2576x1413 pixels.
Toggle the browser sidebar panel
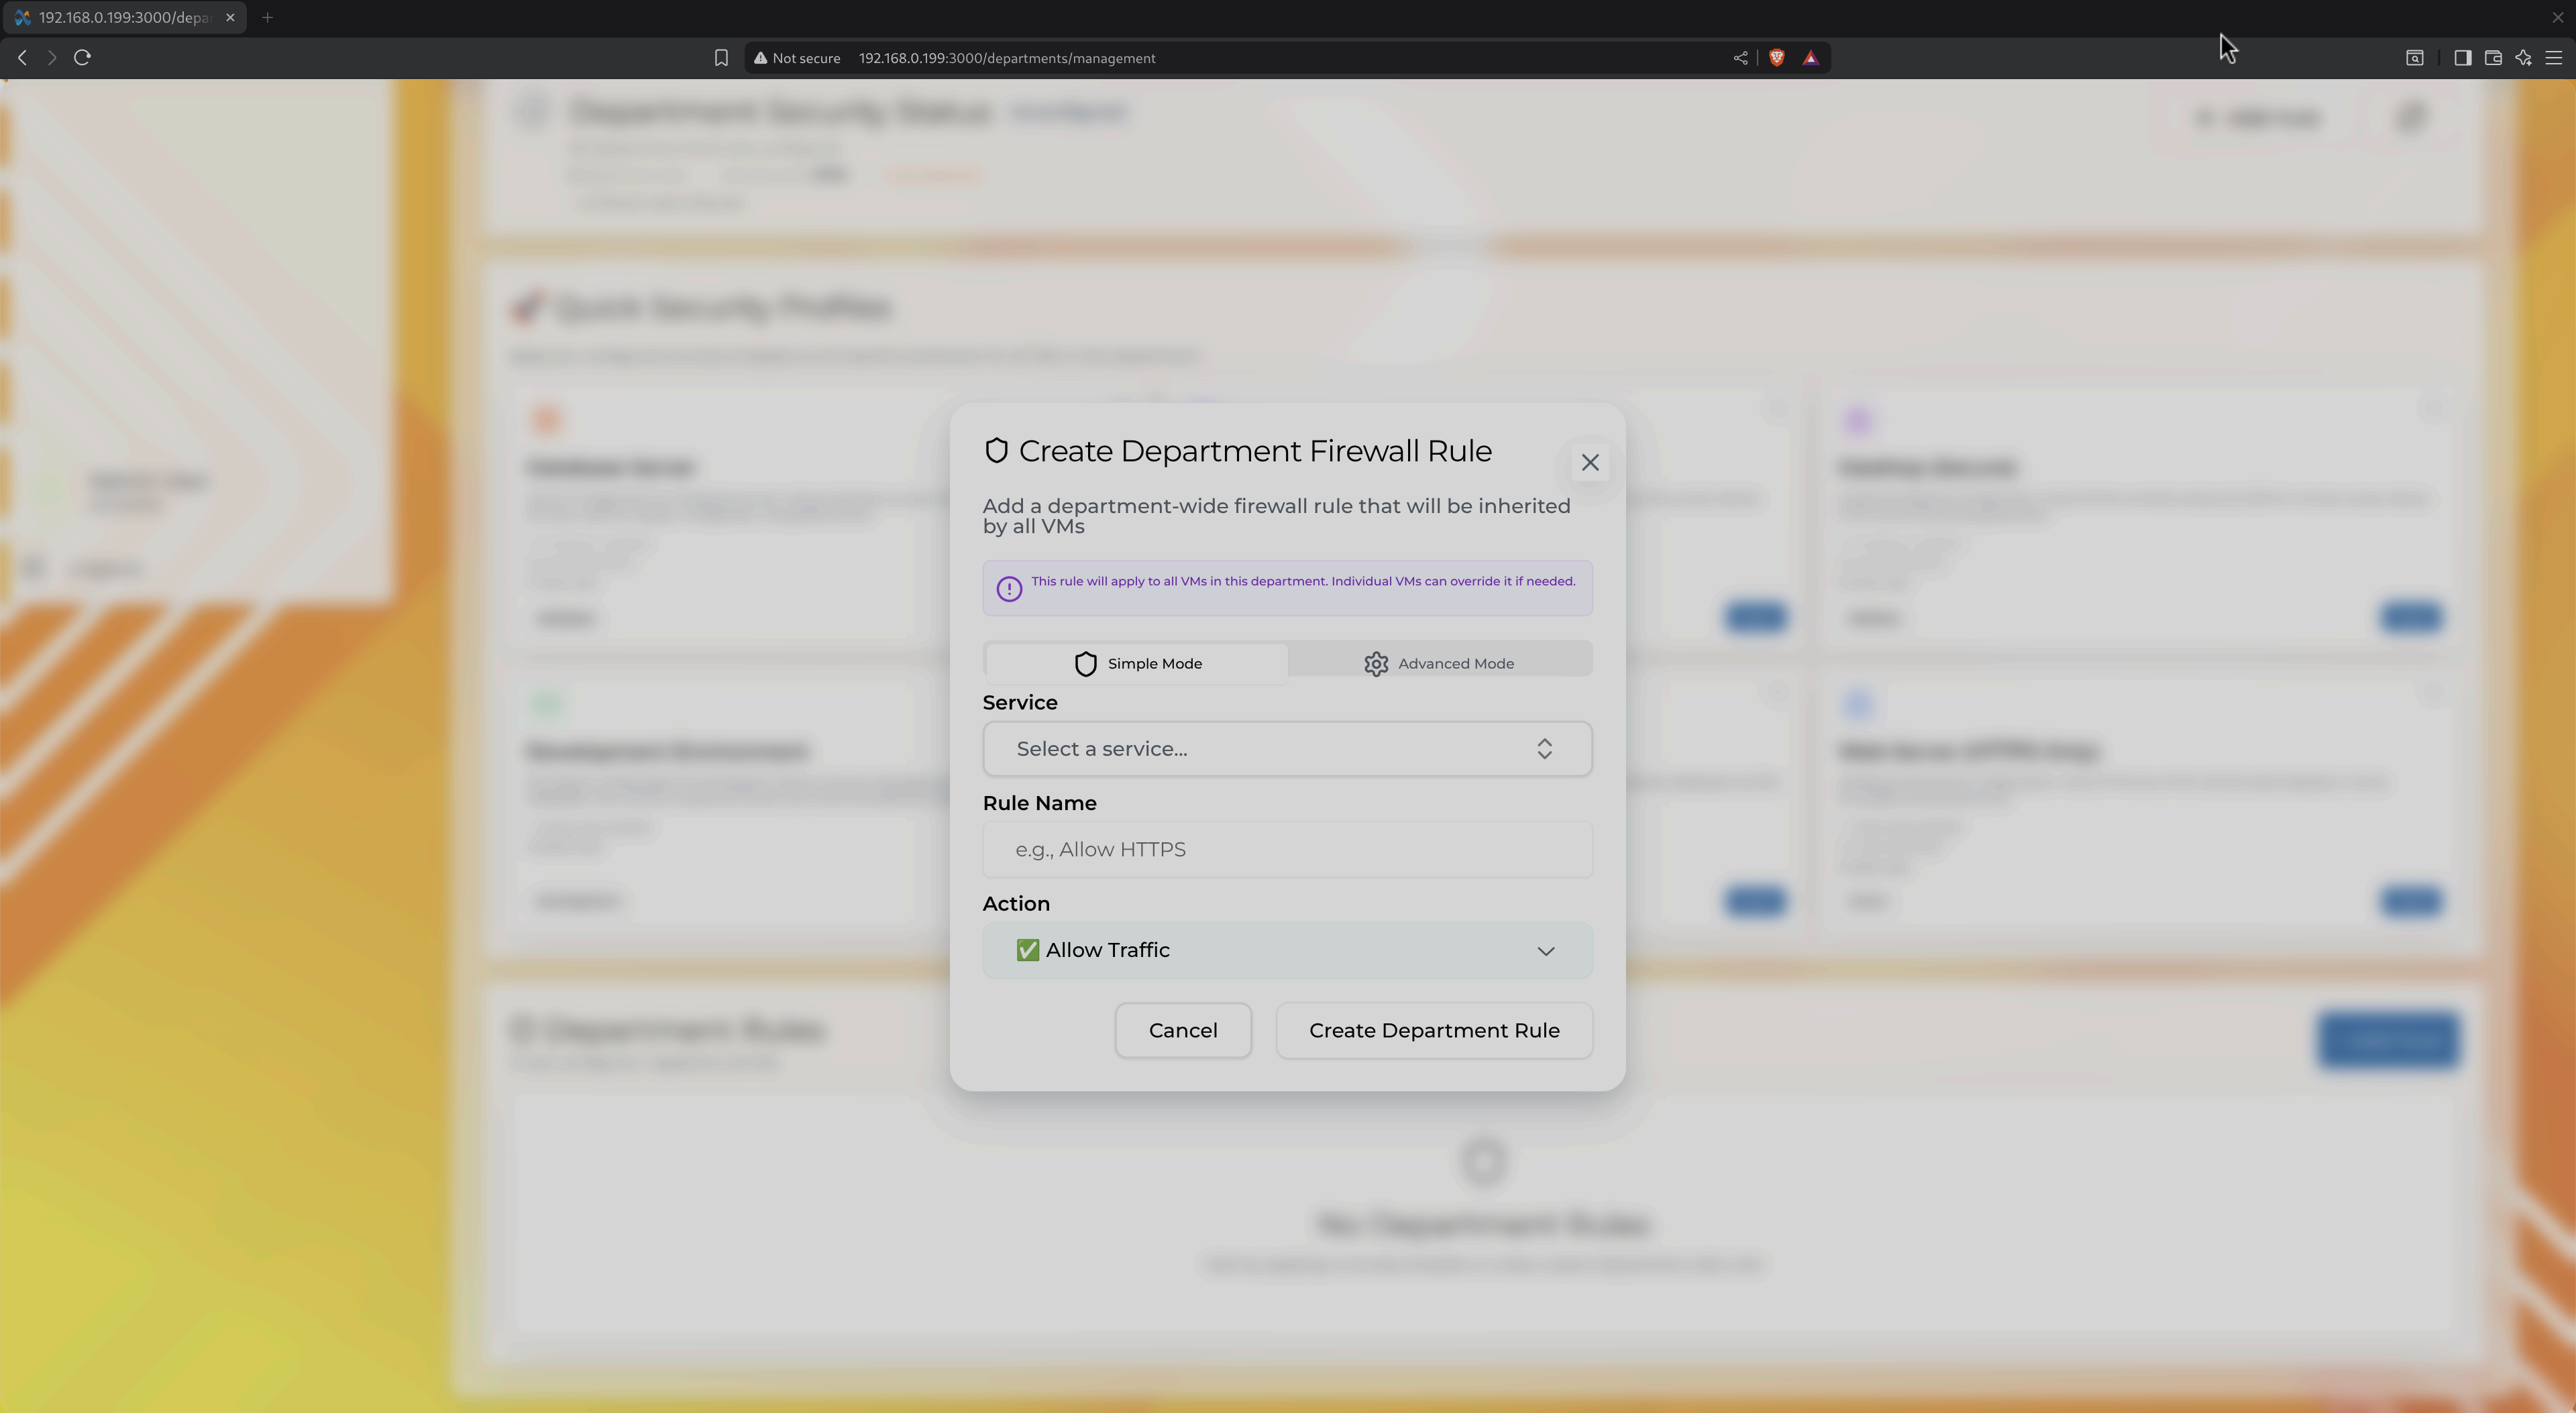coord(2461,57)
